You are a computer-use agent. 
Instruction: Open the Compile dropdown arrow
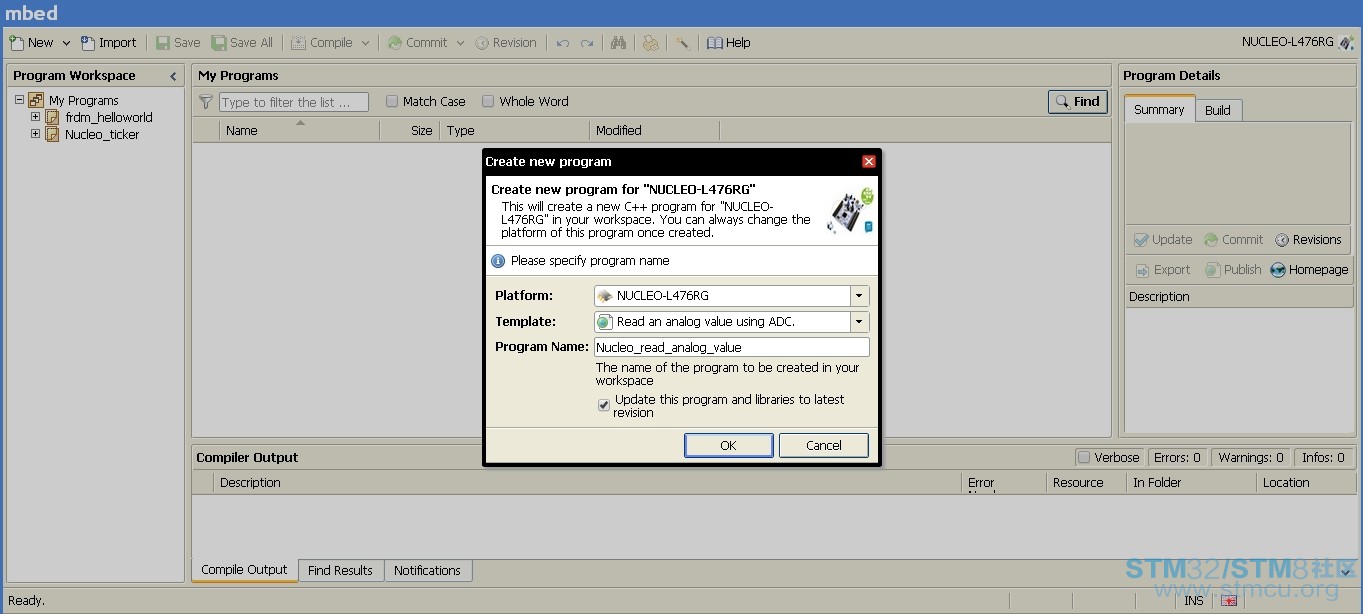365,43
